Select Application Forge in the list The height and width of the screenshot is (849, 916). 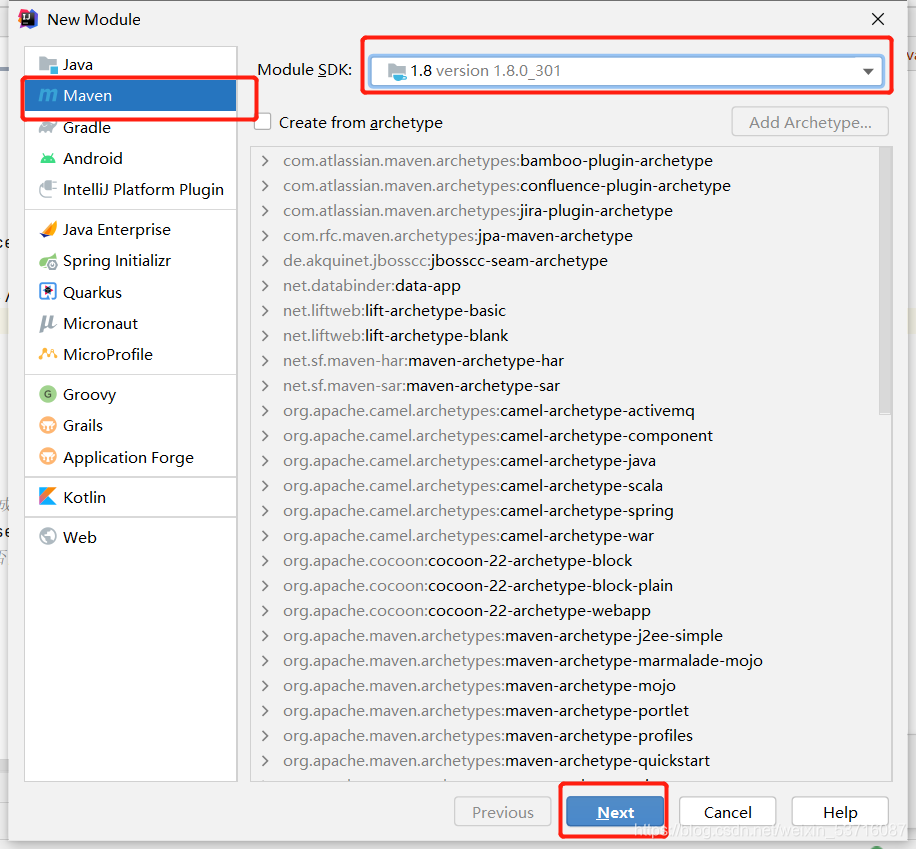click(130, 457)
